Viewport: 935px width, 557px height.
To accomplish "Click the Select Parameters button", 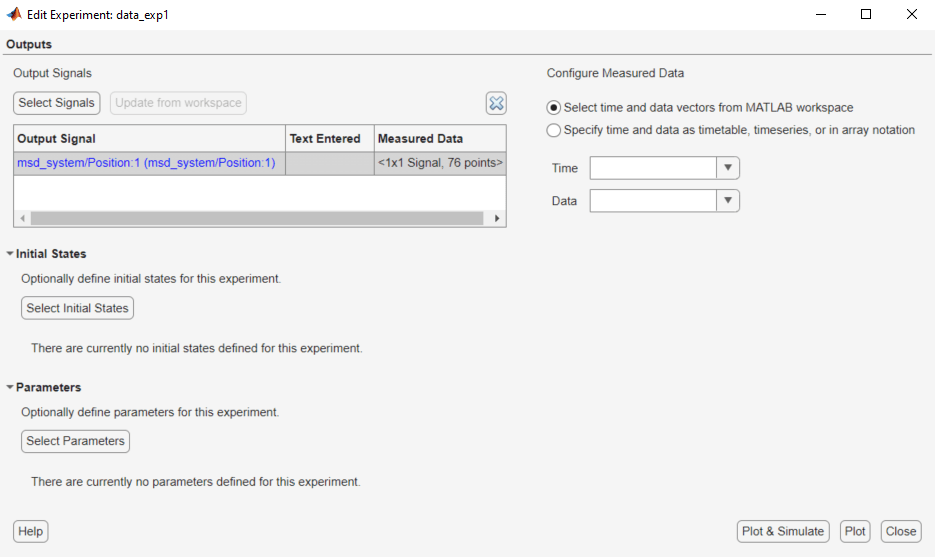I will click(x=76, y=441).
